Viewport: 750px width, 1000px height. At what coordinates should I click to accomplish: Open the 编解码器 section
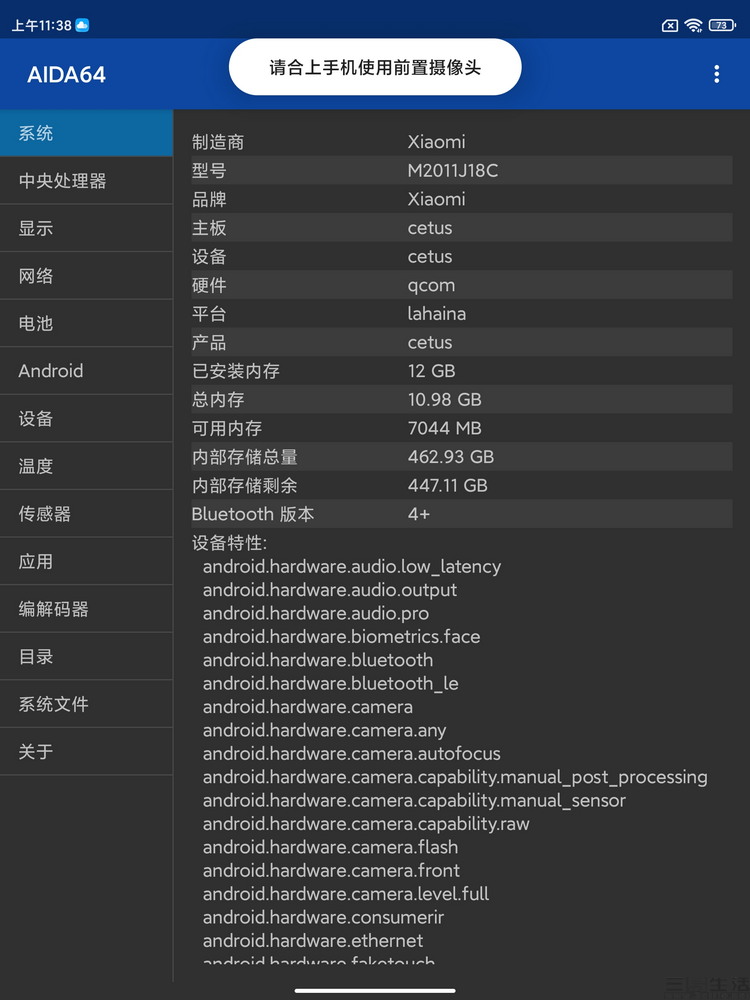[86, 609]
